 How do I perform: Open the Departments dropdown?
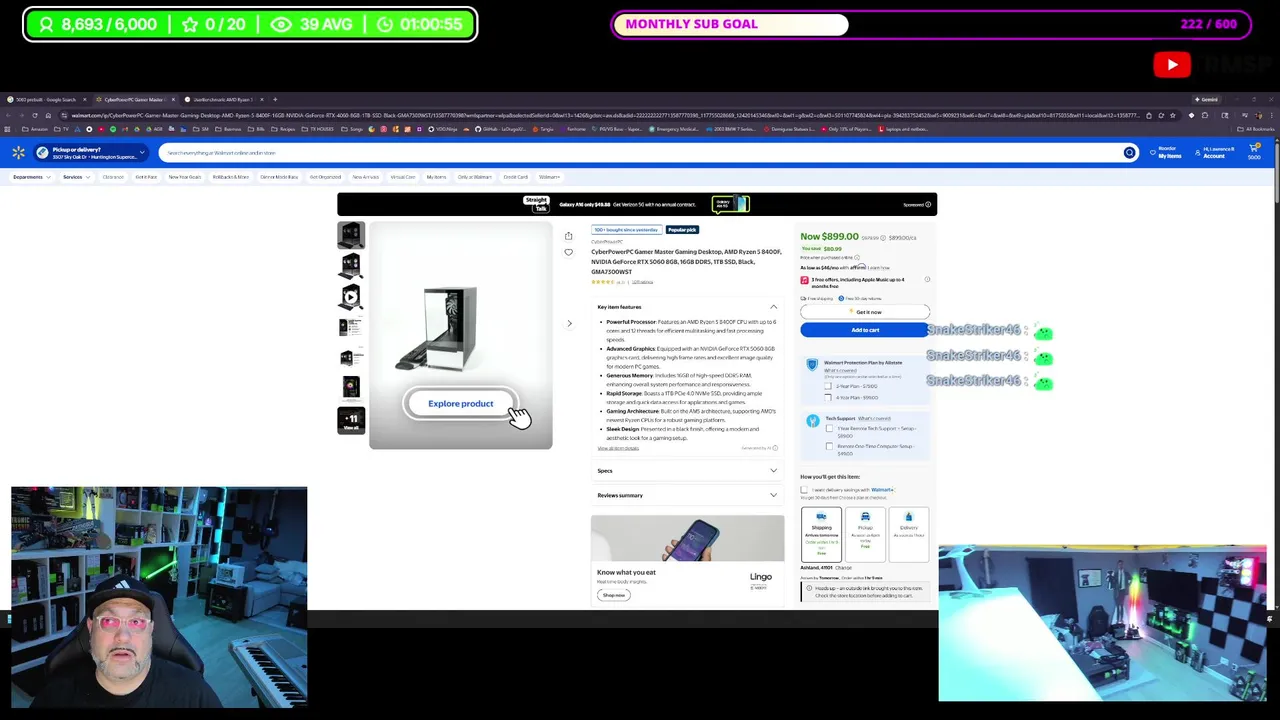click(31, 177)
